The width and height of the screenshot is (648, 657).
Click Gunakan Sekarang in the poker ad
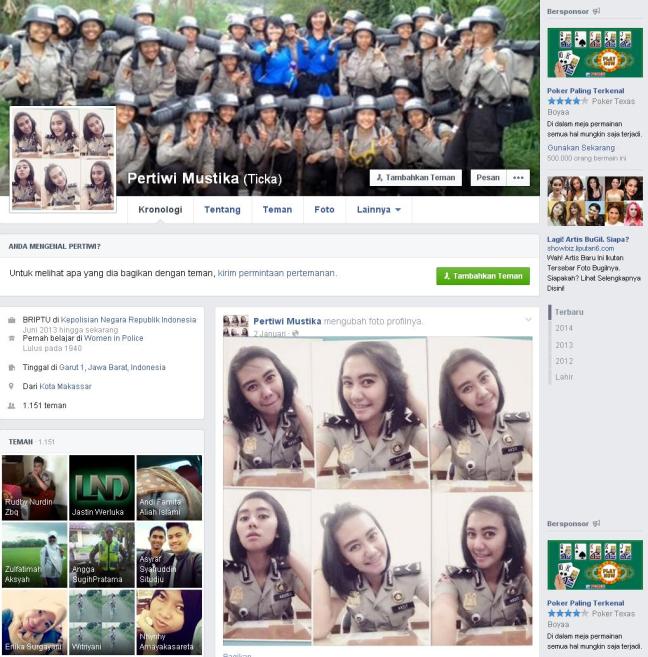(x=581, y=146)
